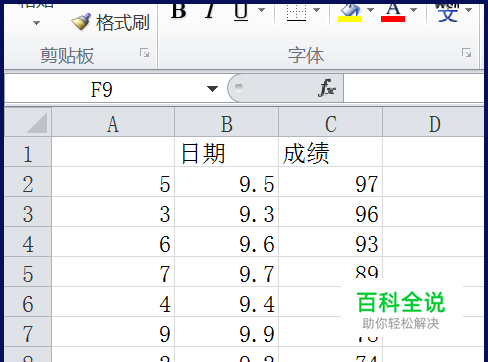Click cell with value 9.7
This screenshot has width=488, height=362.
coord(227,272)
